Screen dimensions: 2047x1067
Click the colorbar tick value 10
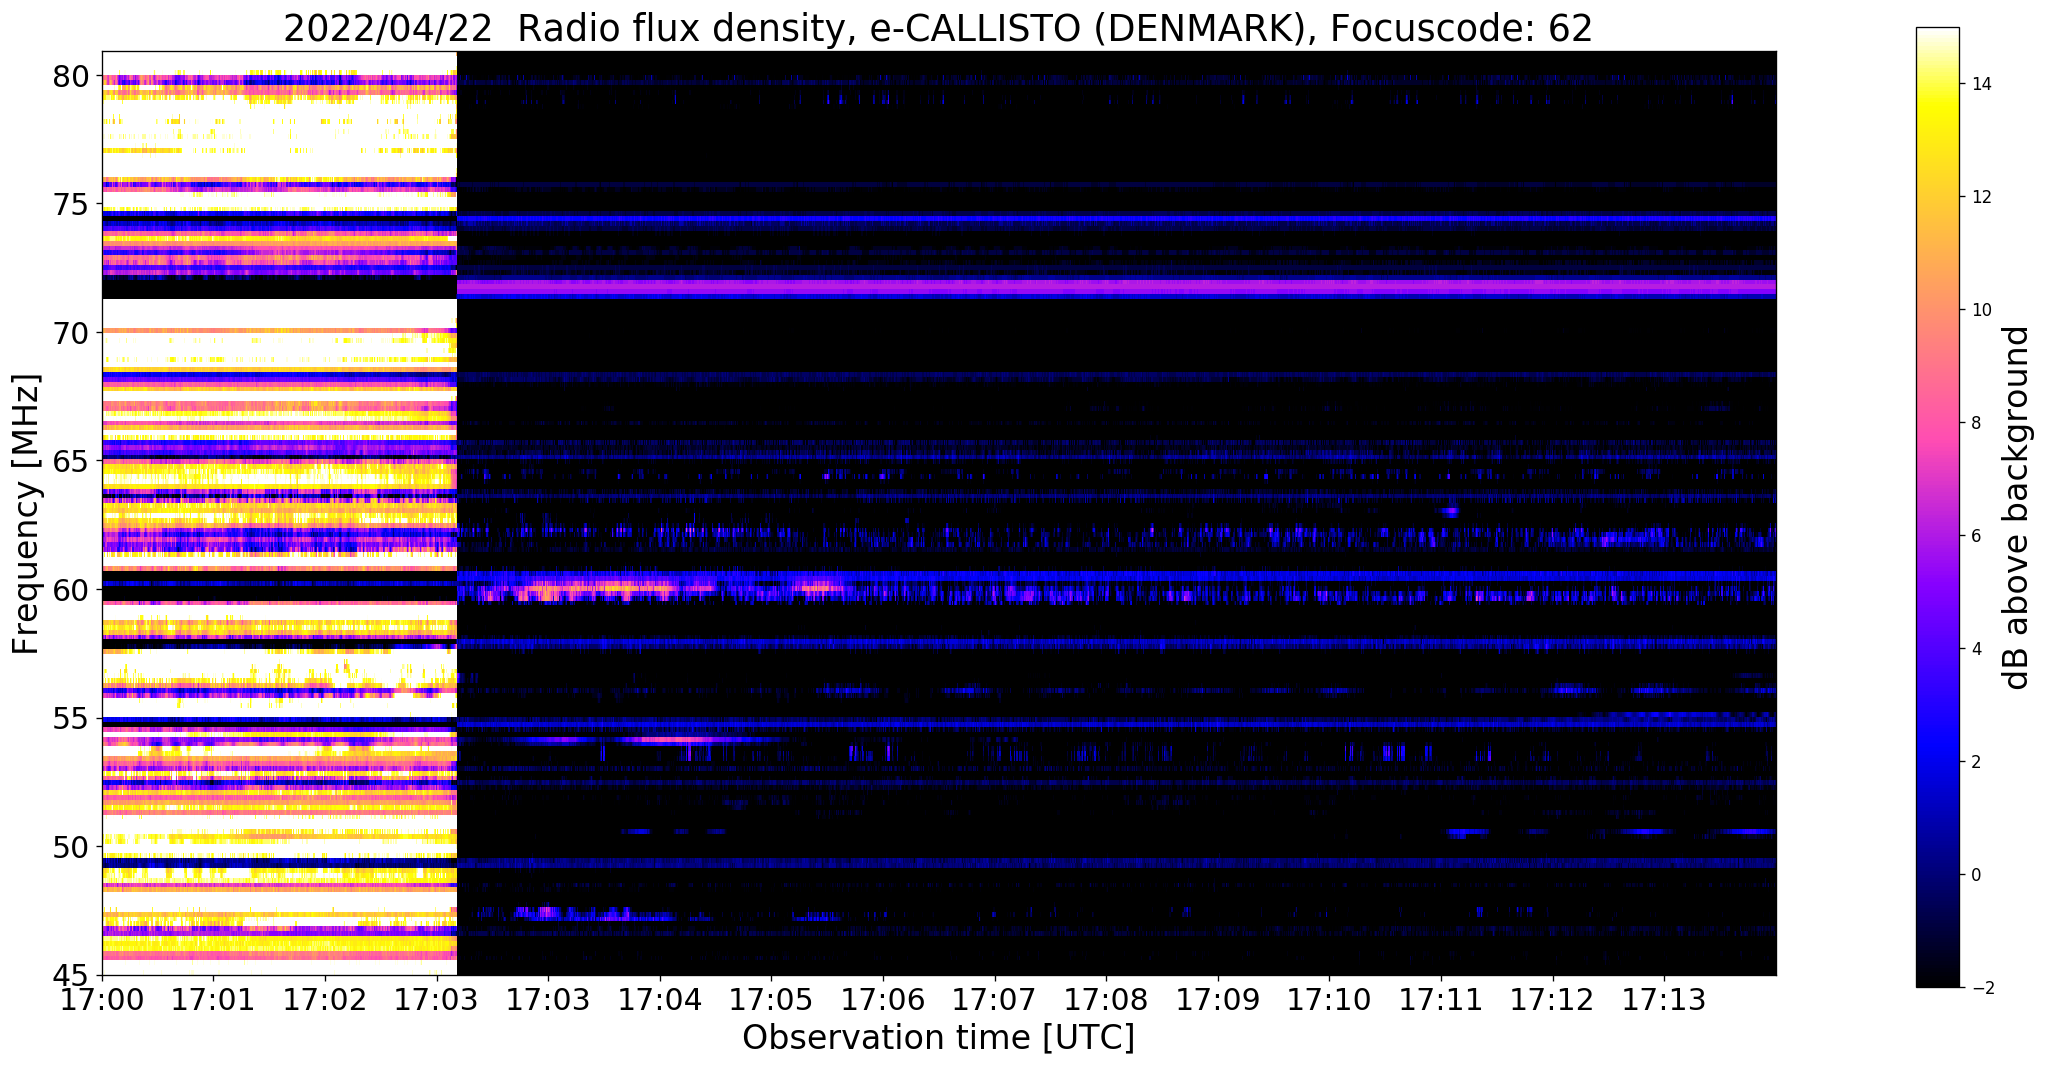click(1980, 310)
